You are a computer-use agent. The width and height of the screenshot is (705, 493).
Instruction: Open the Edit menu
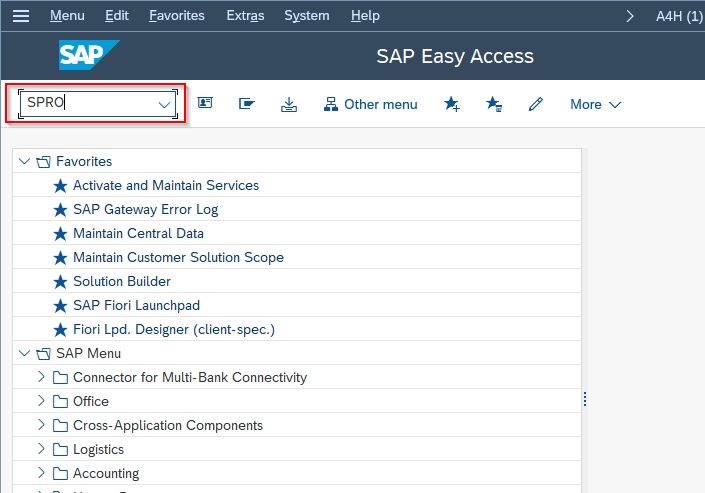[117, 16]
